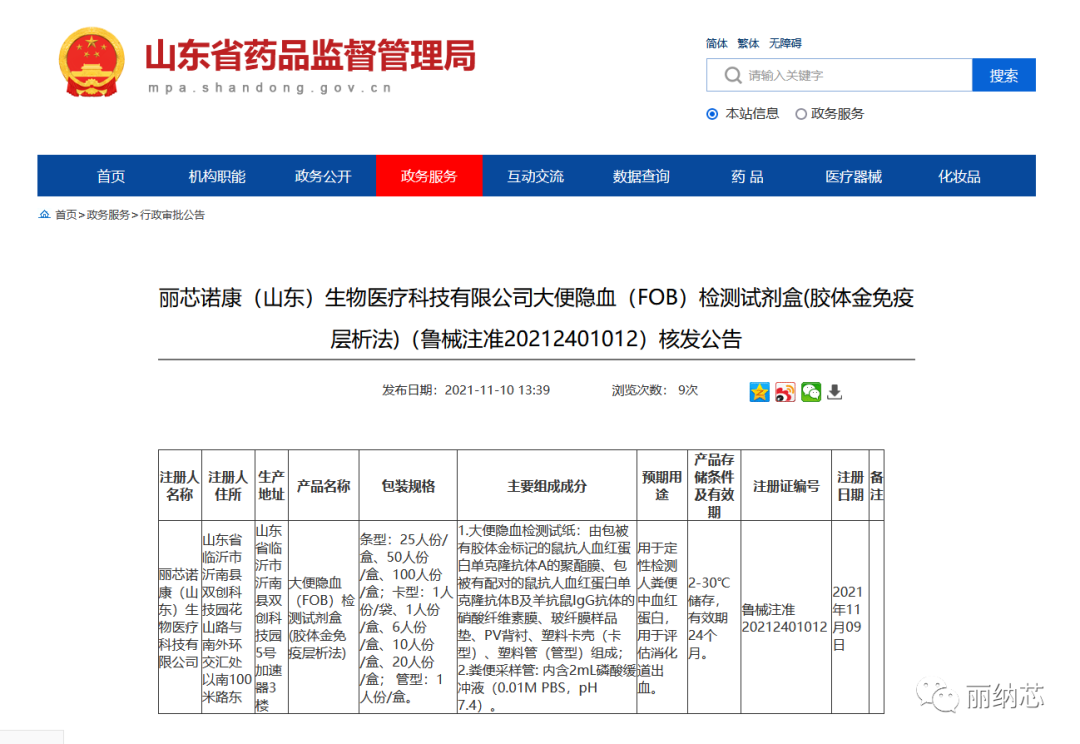Go to the 医疗器械 section
The height and width of the screenshot is (744, 1080).
pos(853,176)
